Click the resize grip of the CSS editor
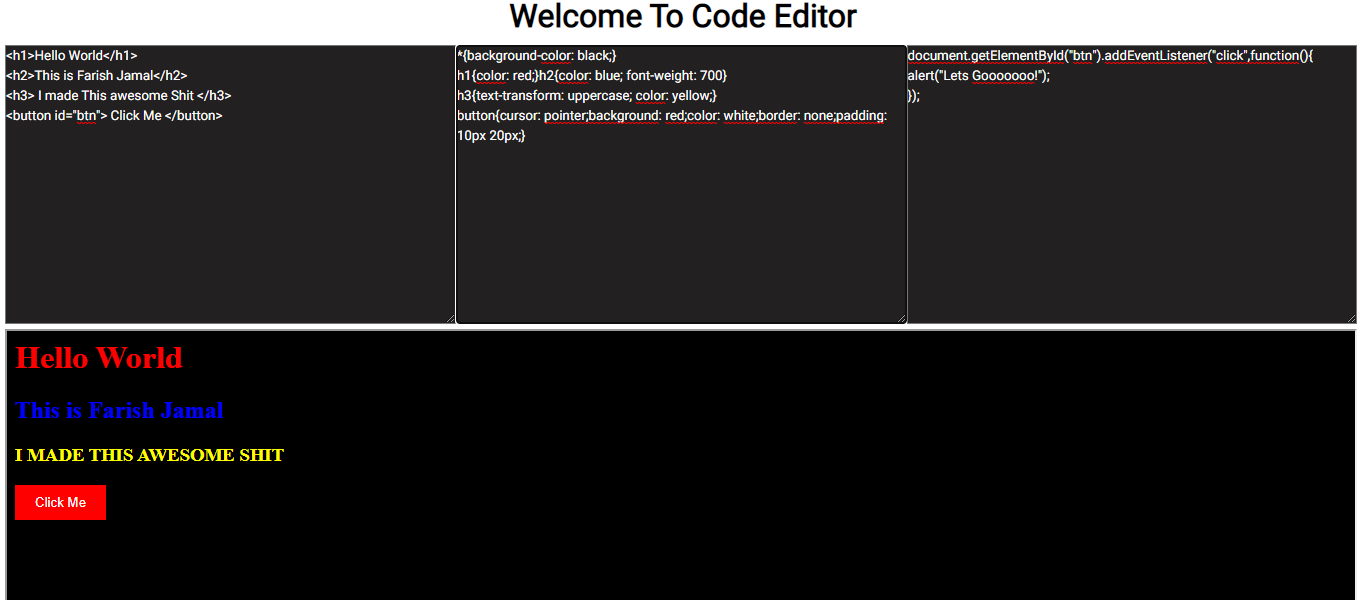Screen dimensions: 1366x600 [x=901, y=317]
